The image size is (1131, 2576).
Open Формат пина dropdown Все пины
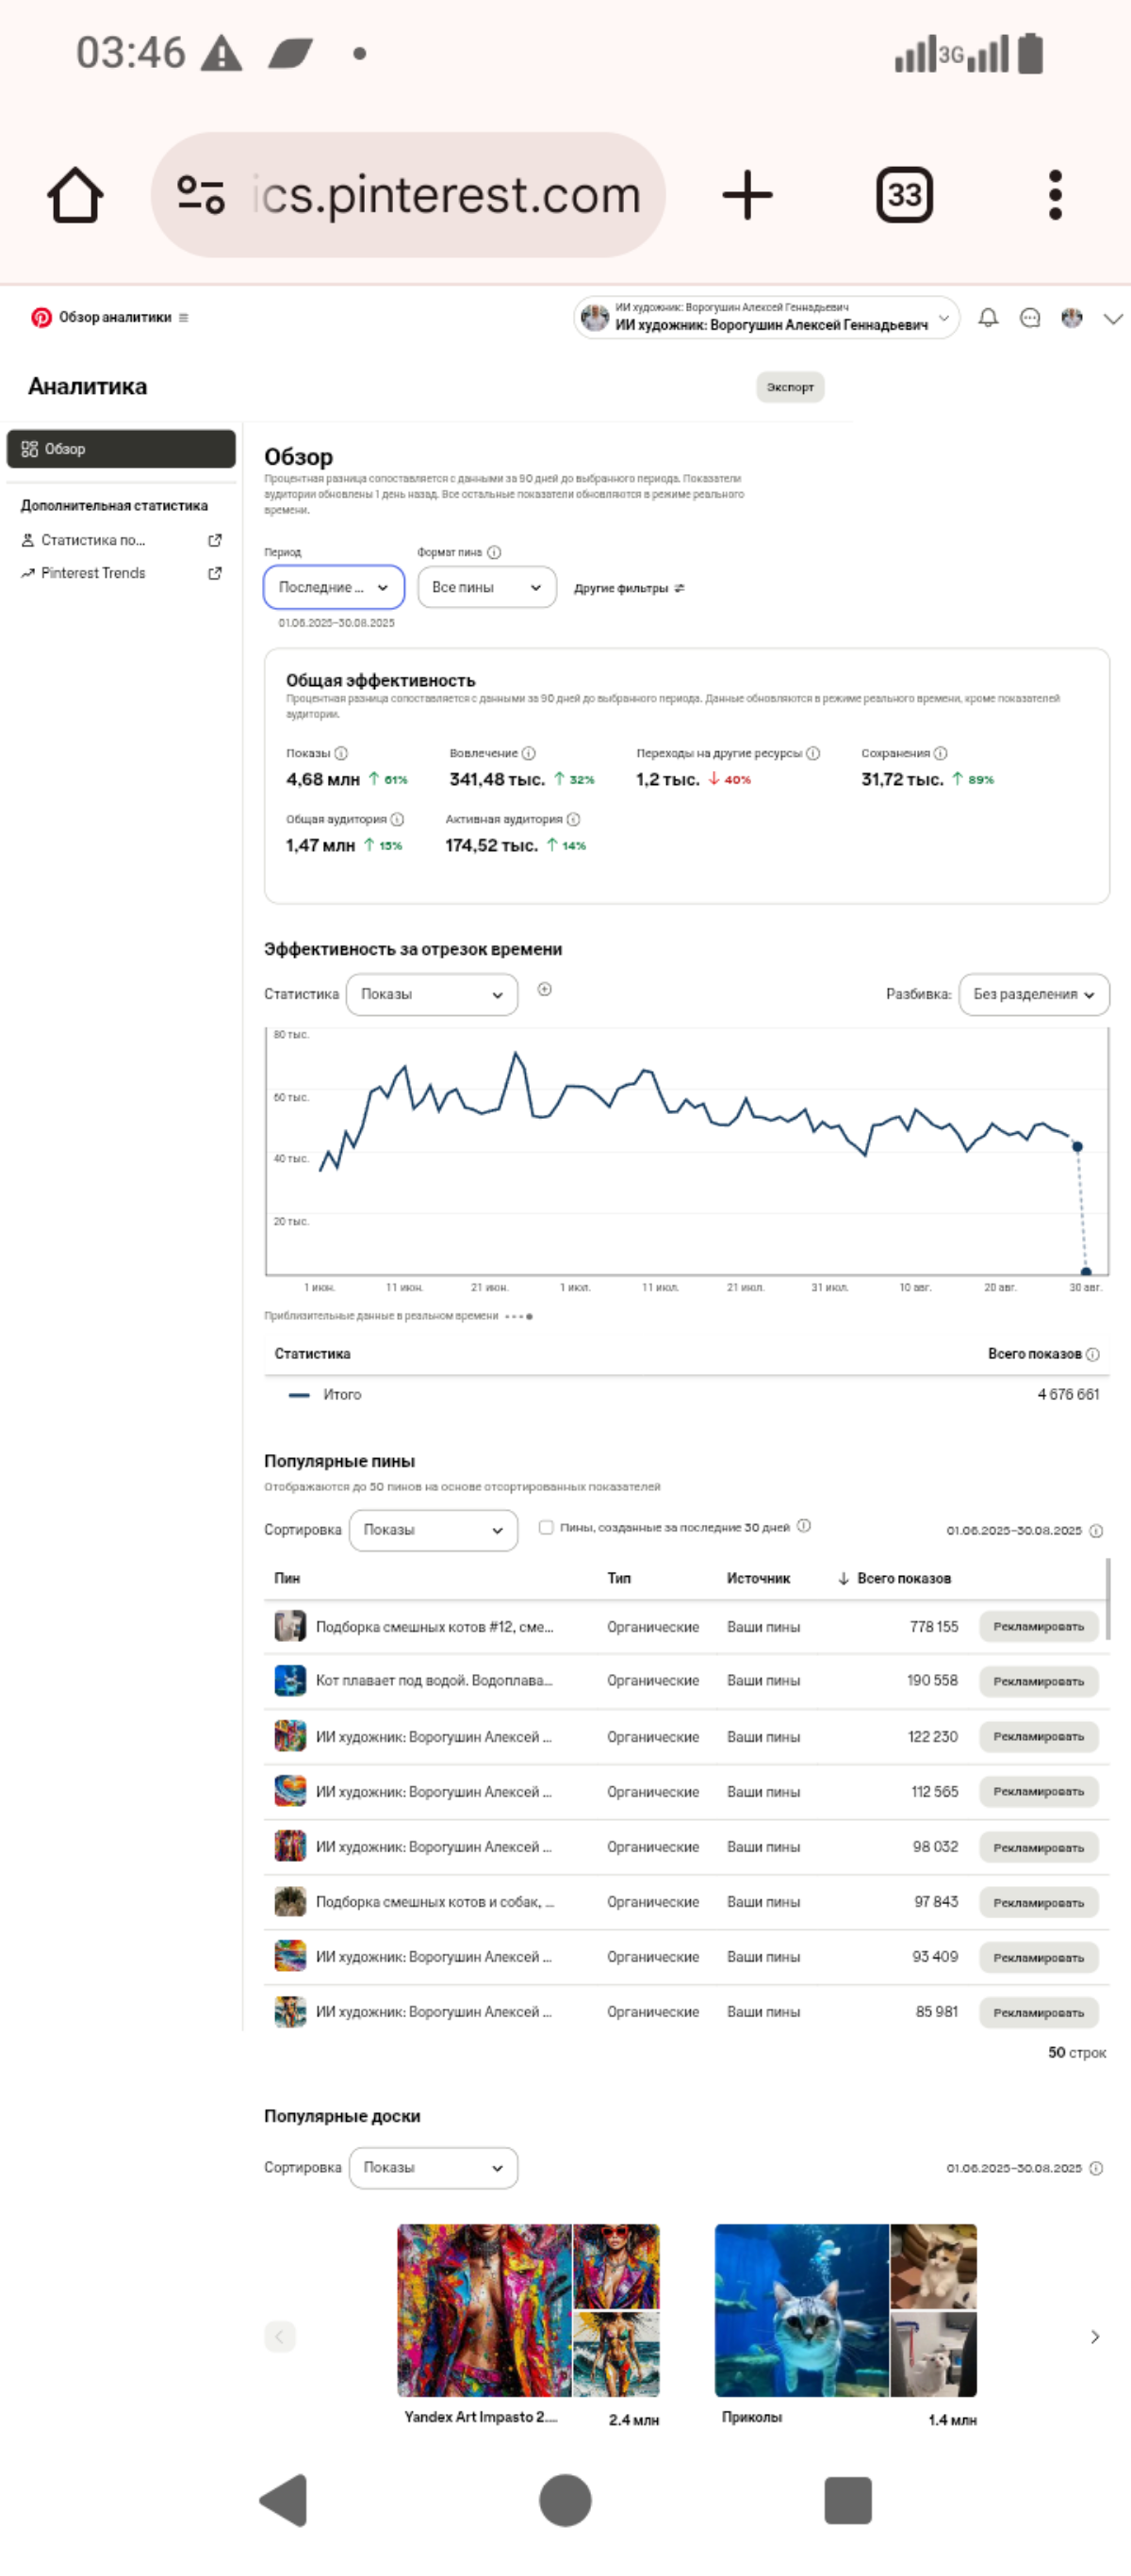pos(486,587)
